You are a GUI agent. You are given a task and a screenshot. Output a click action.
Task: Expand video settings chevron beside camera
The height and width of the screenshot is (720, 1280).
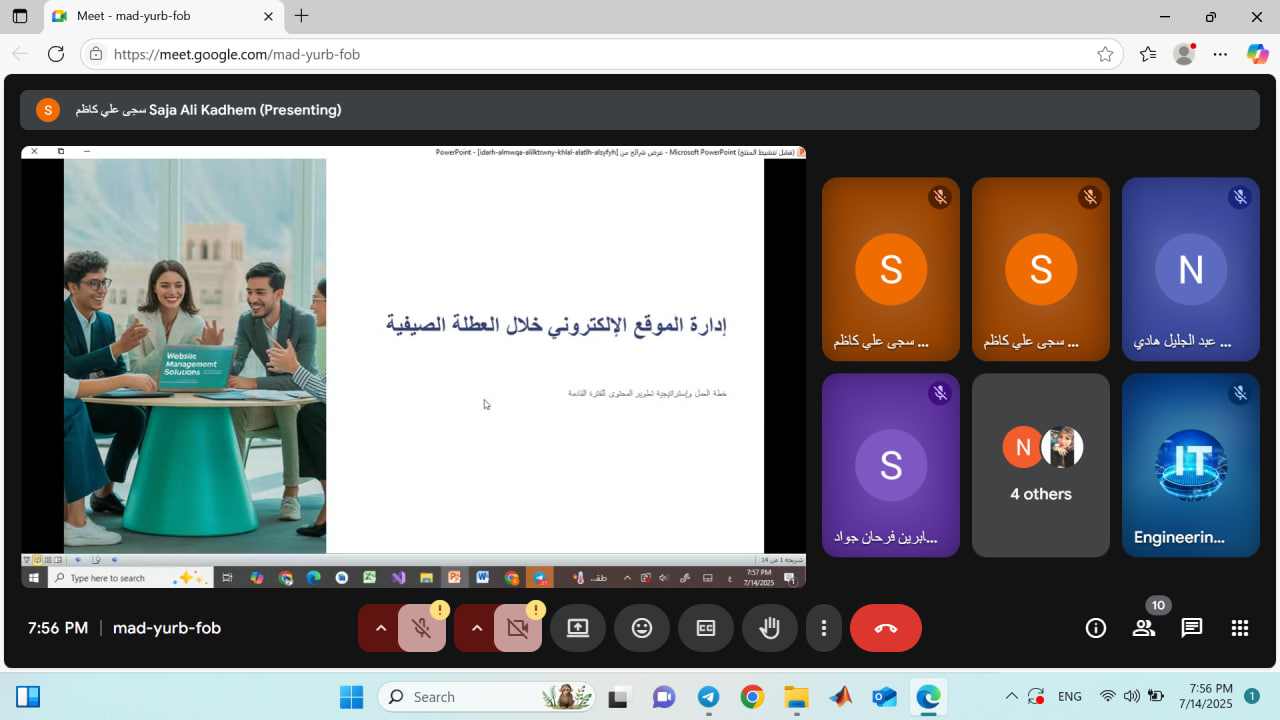pos(476,628)
